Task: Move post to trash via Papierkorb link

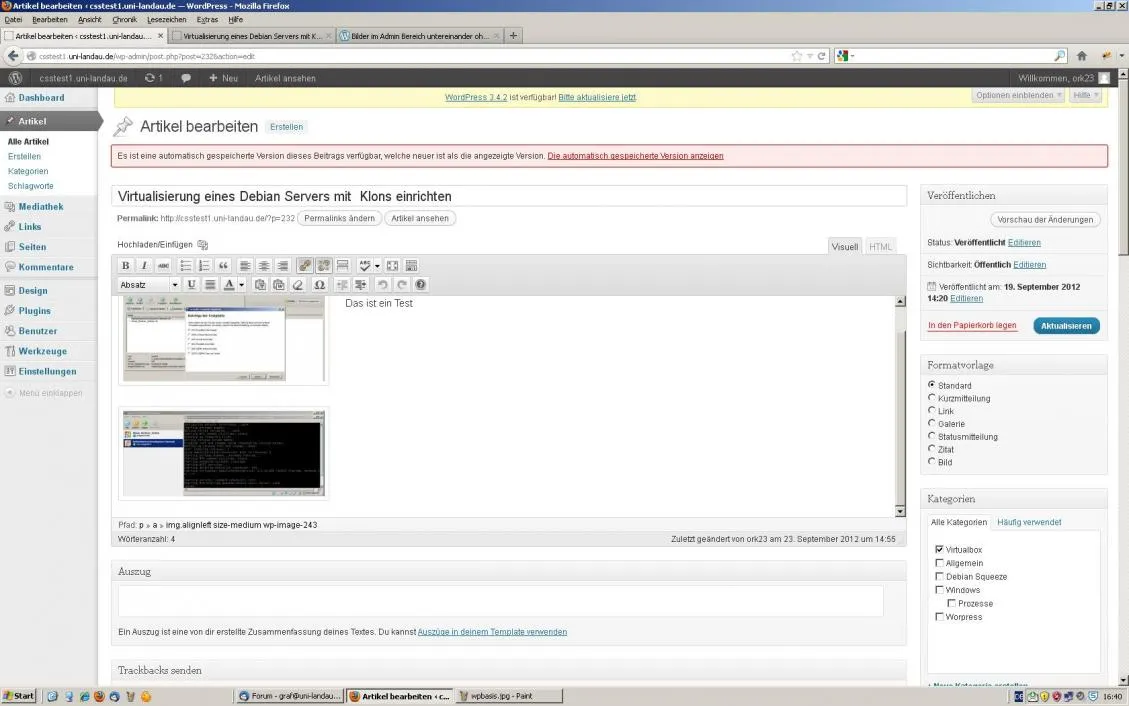Action: pyautogui.click(x=972, y=325)
